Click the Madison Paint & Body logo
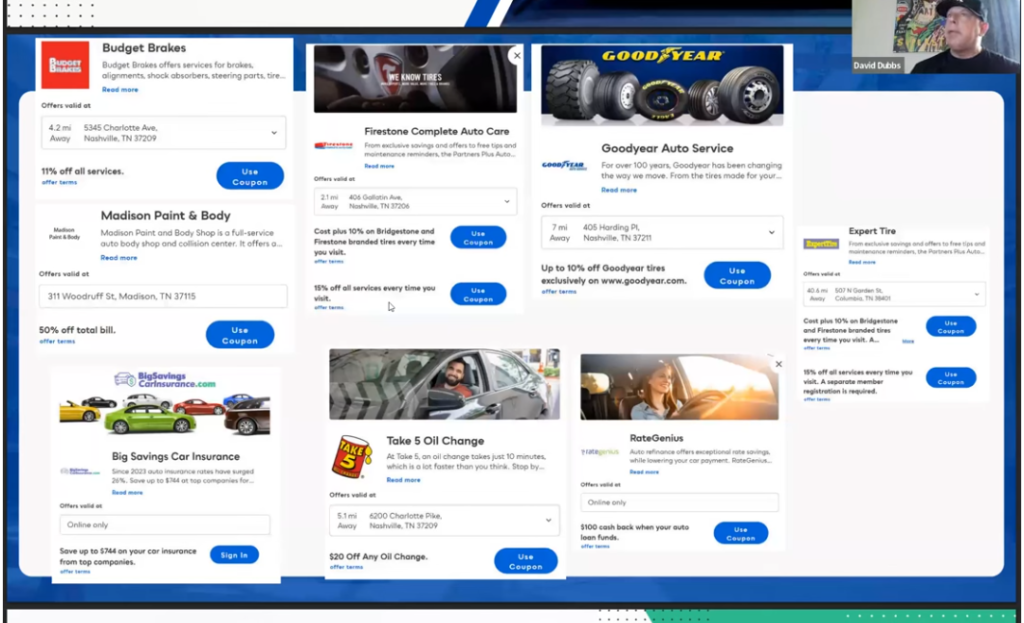This screenshot has height=623, width=1024. pyautogui.click(x=64, y=234)
